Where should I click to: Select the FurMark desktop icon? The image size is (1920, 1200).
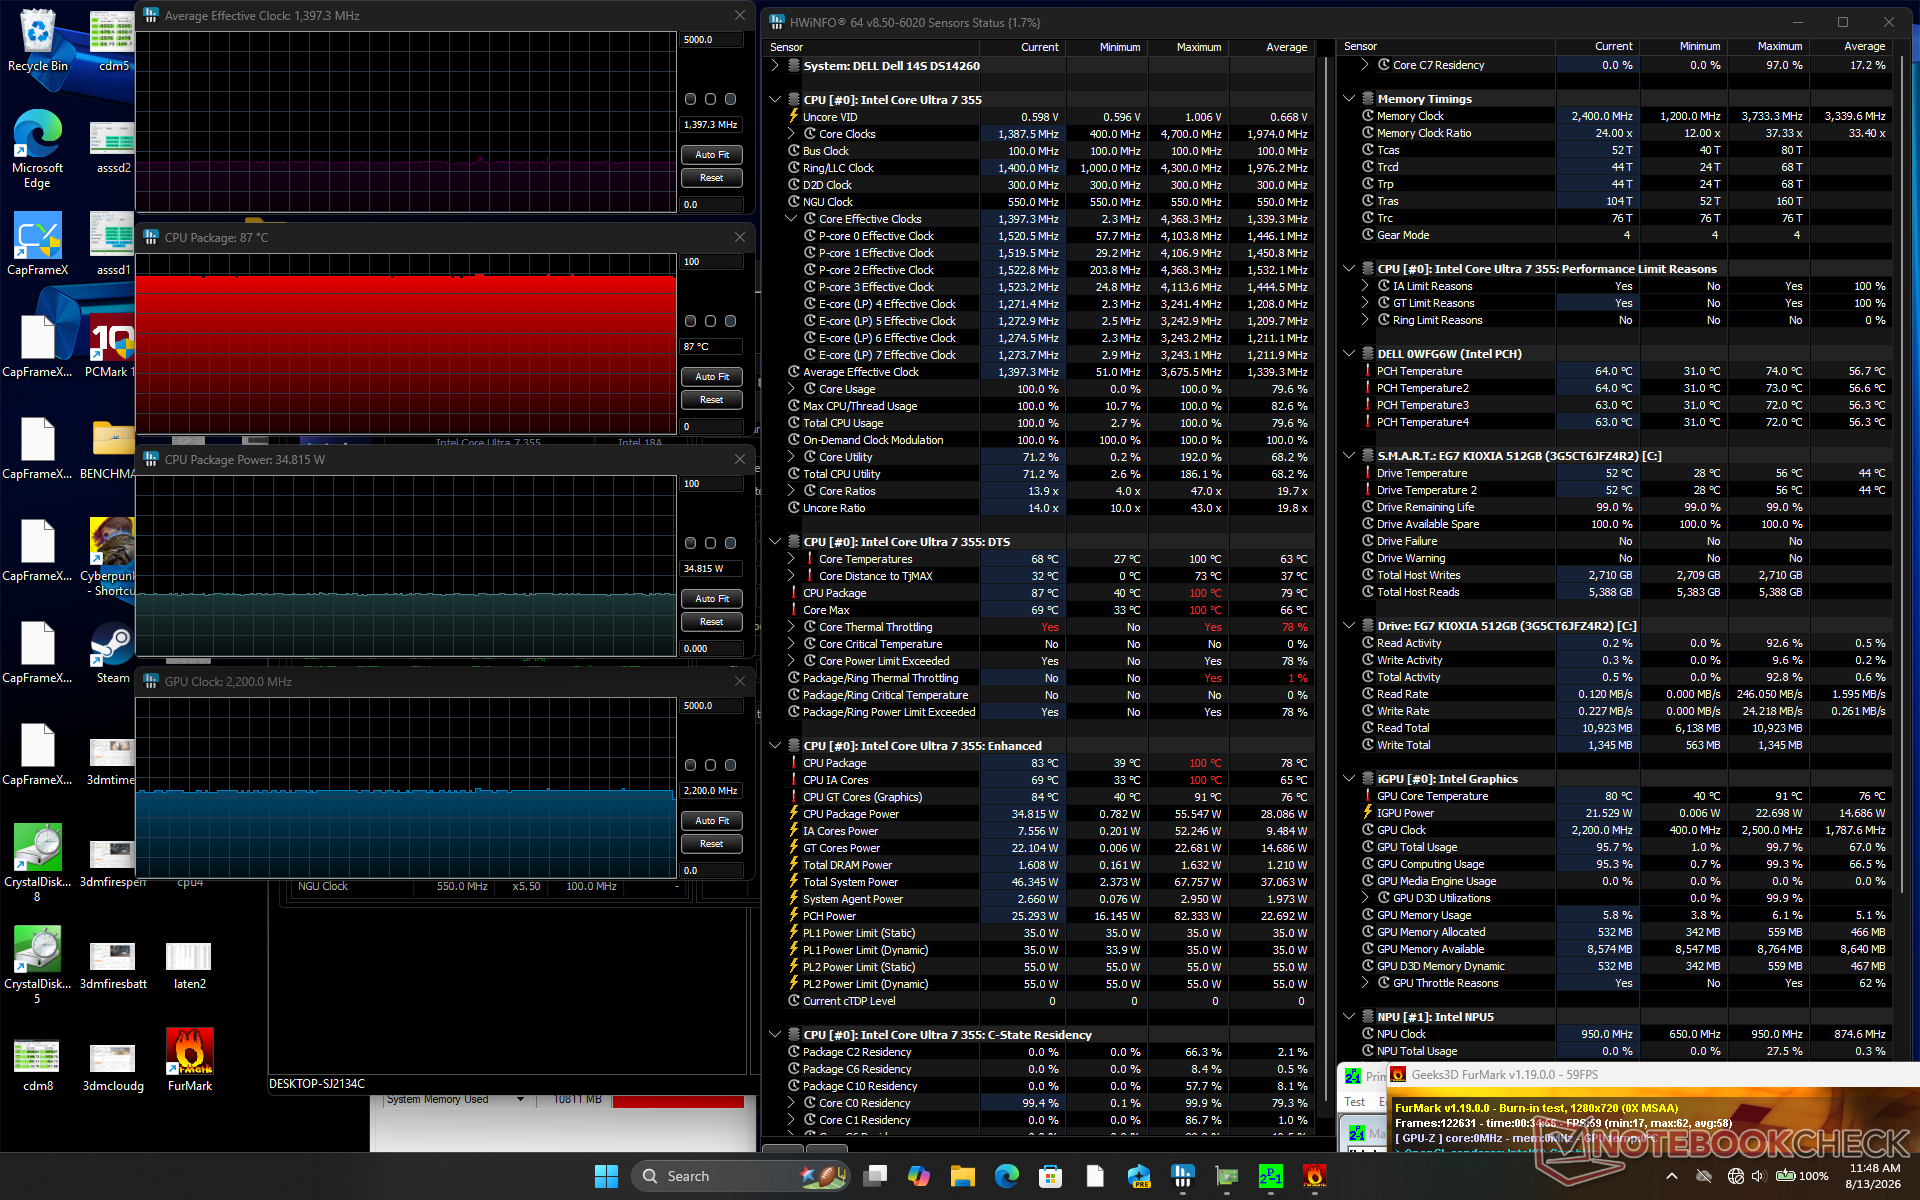(x=190, y=1059)
